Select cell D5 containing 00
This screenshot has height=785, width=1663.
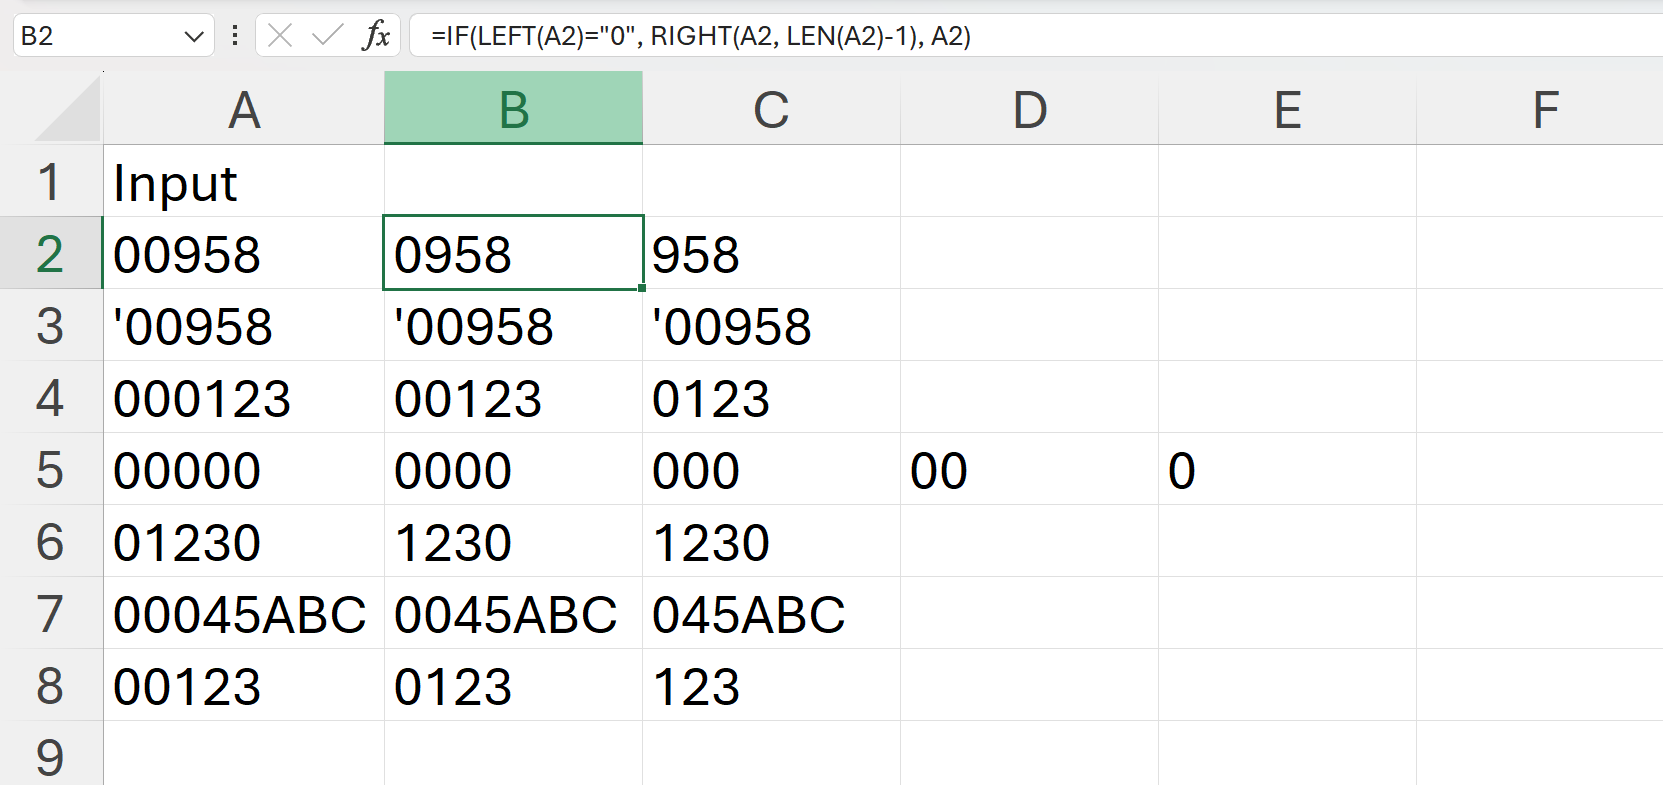tap(1029, 470)
